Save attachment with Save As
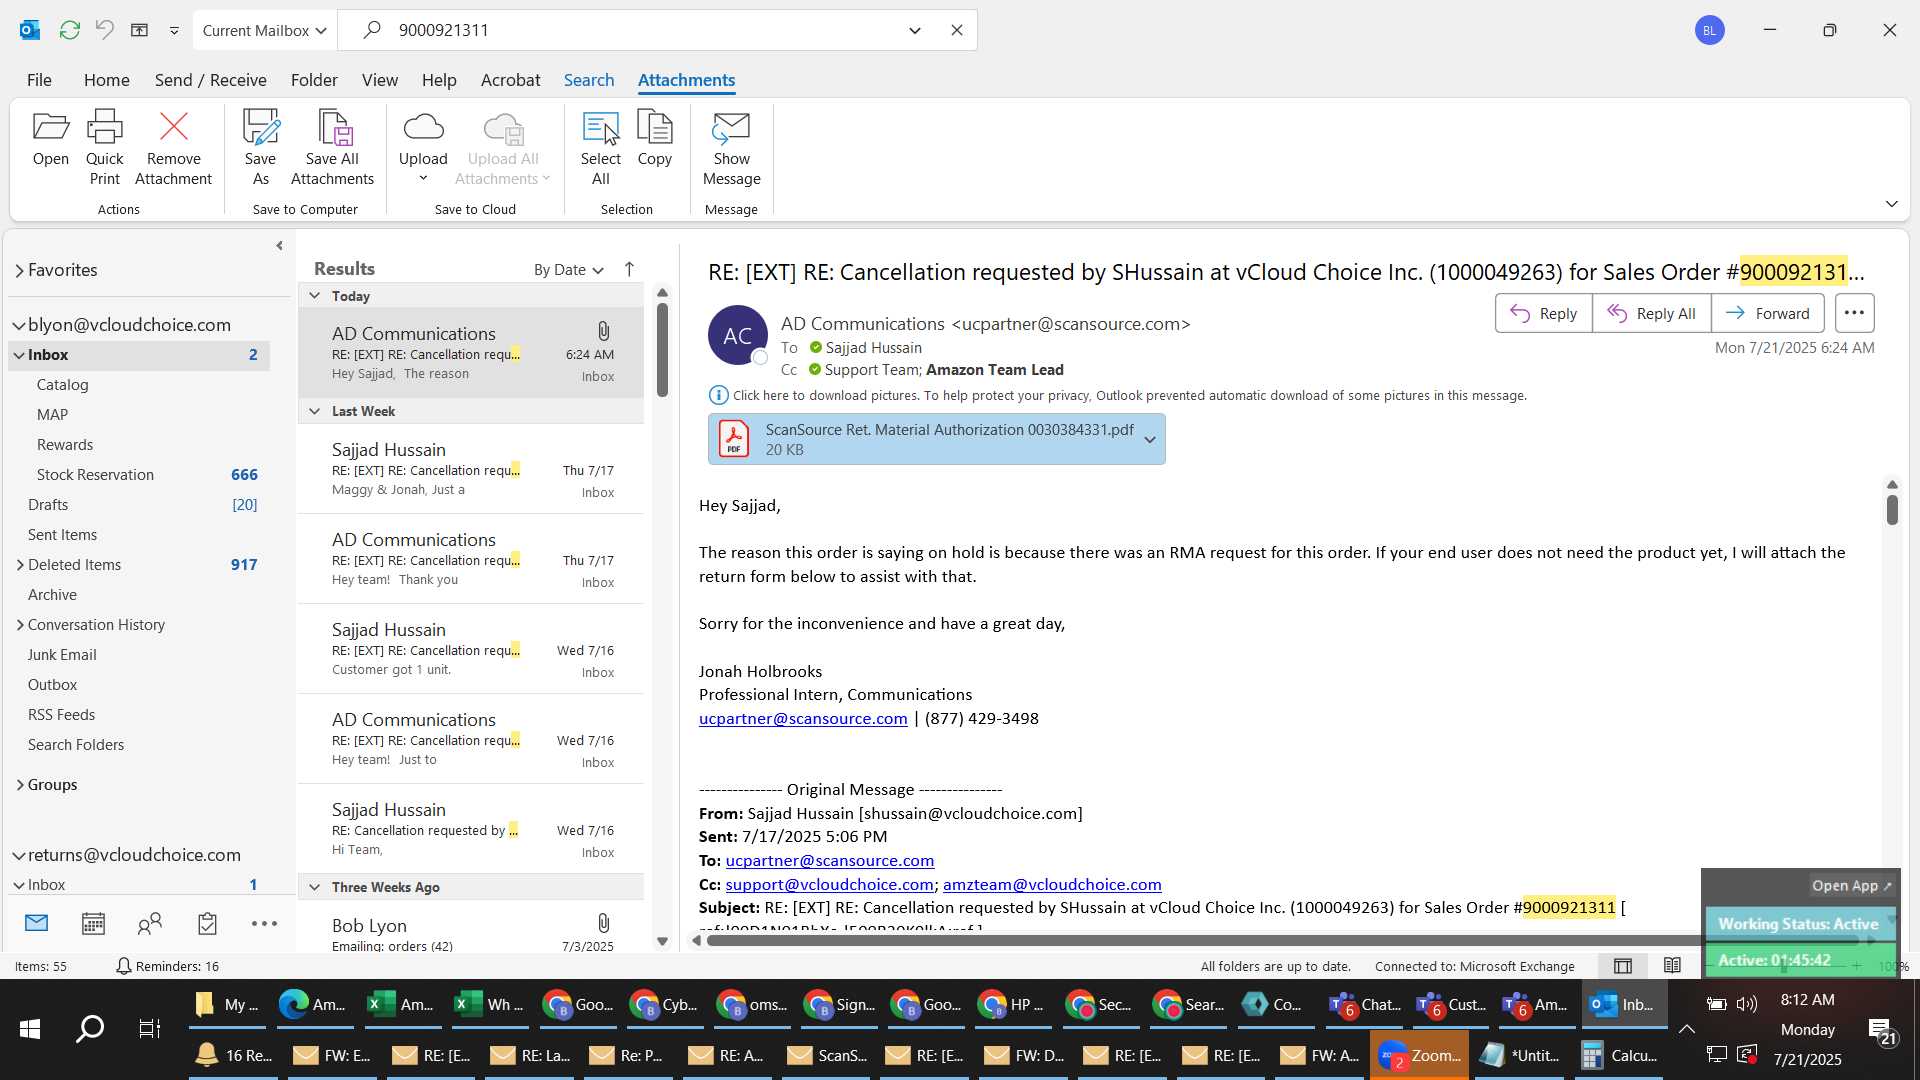1920x1080 pixels. tap(260, 146)
